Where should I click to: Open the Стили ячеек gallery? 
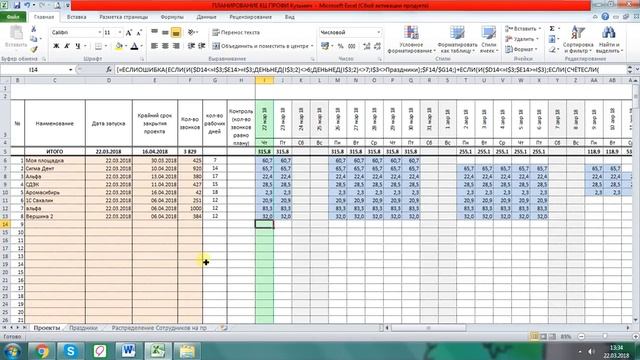coord(489,40)
